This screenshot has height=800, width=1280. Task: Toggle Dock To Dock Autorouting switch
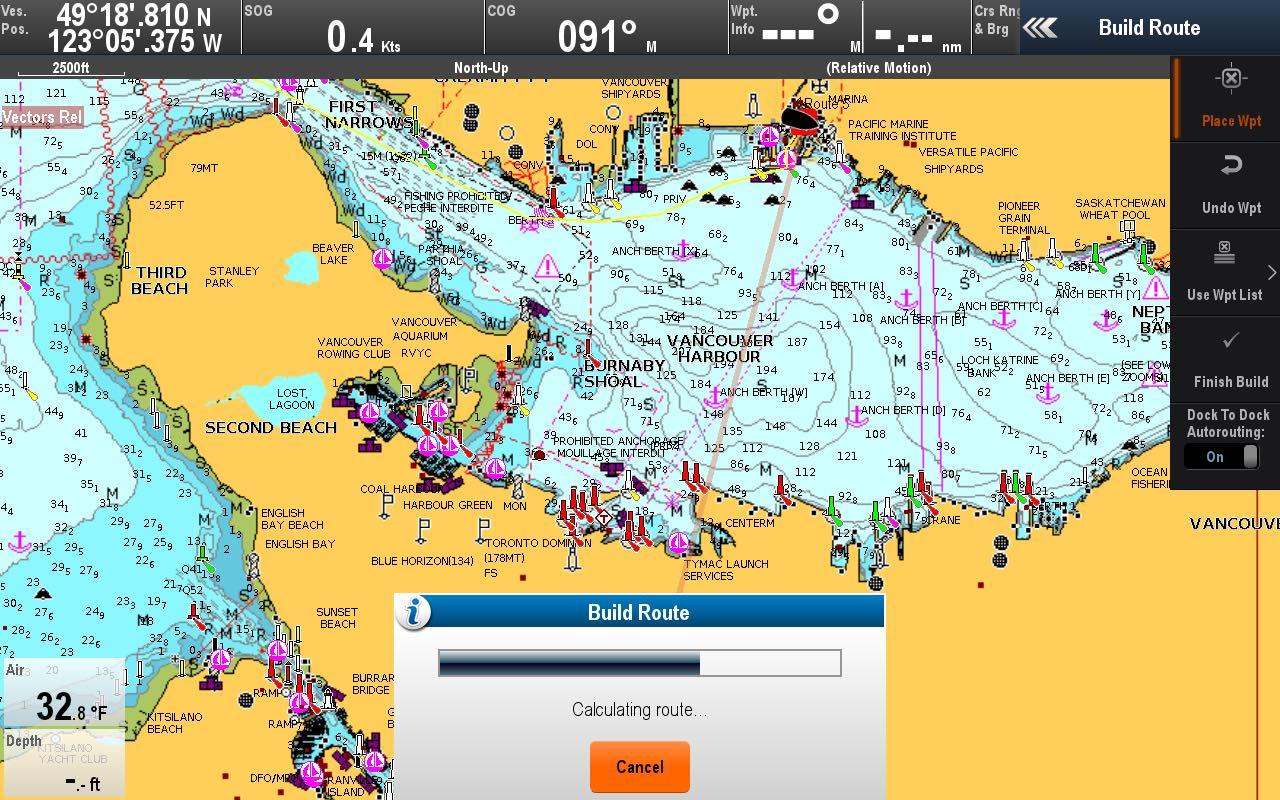click(x=1221, y=456)
